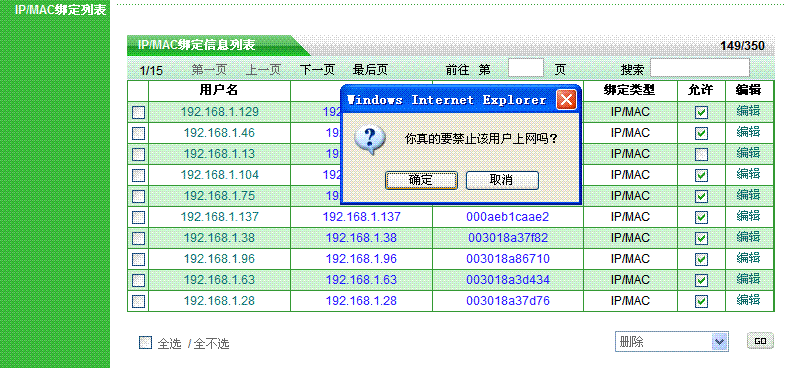
Task: Edit entry 192.168.1.13 via 编辑
Action: click(748, 153)
